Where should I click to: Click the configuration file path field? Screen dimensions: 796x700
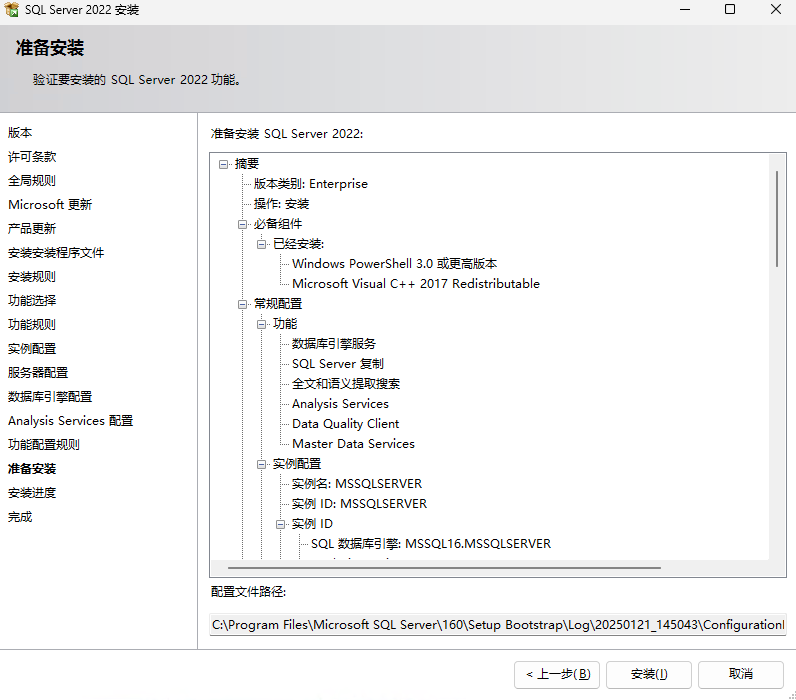[x=498, y=624]
